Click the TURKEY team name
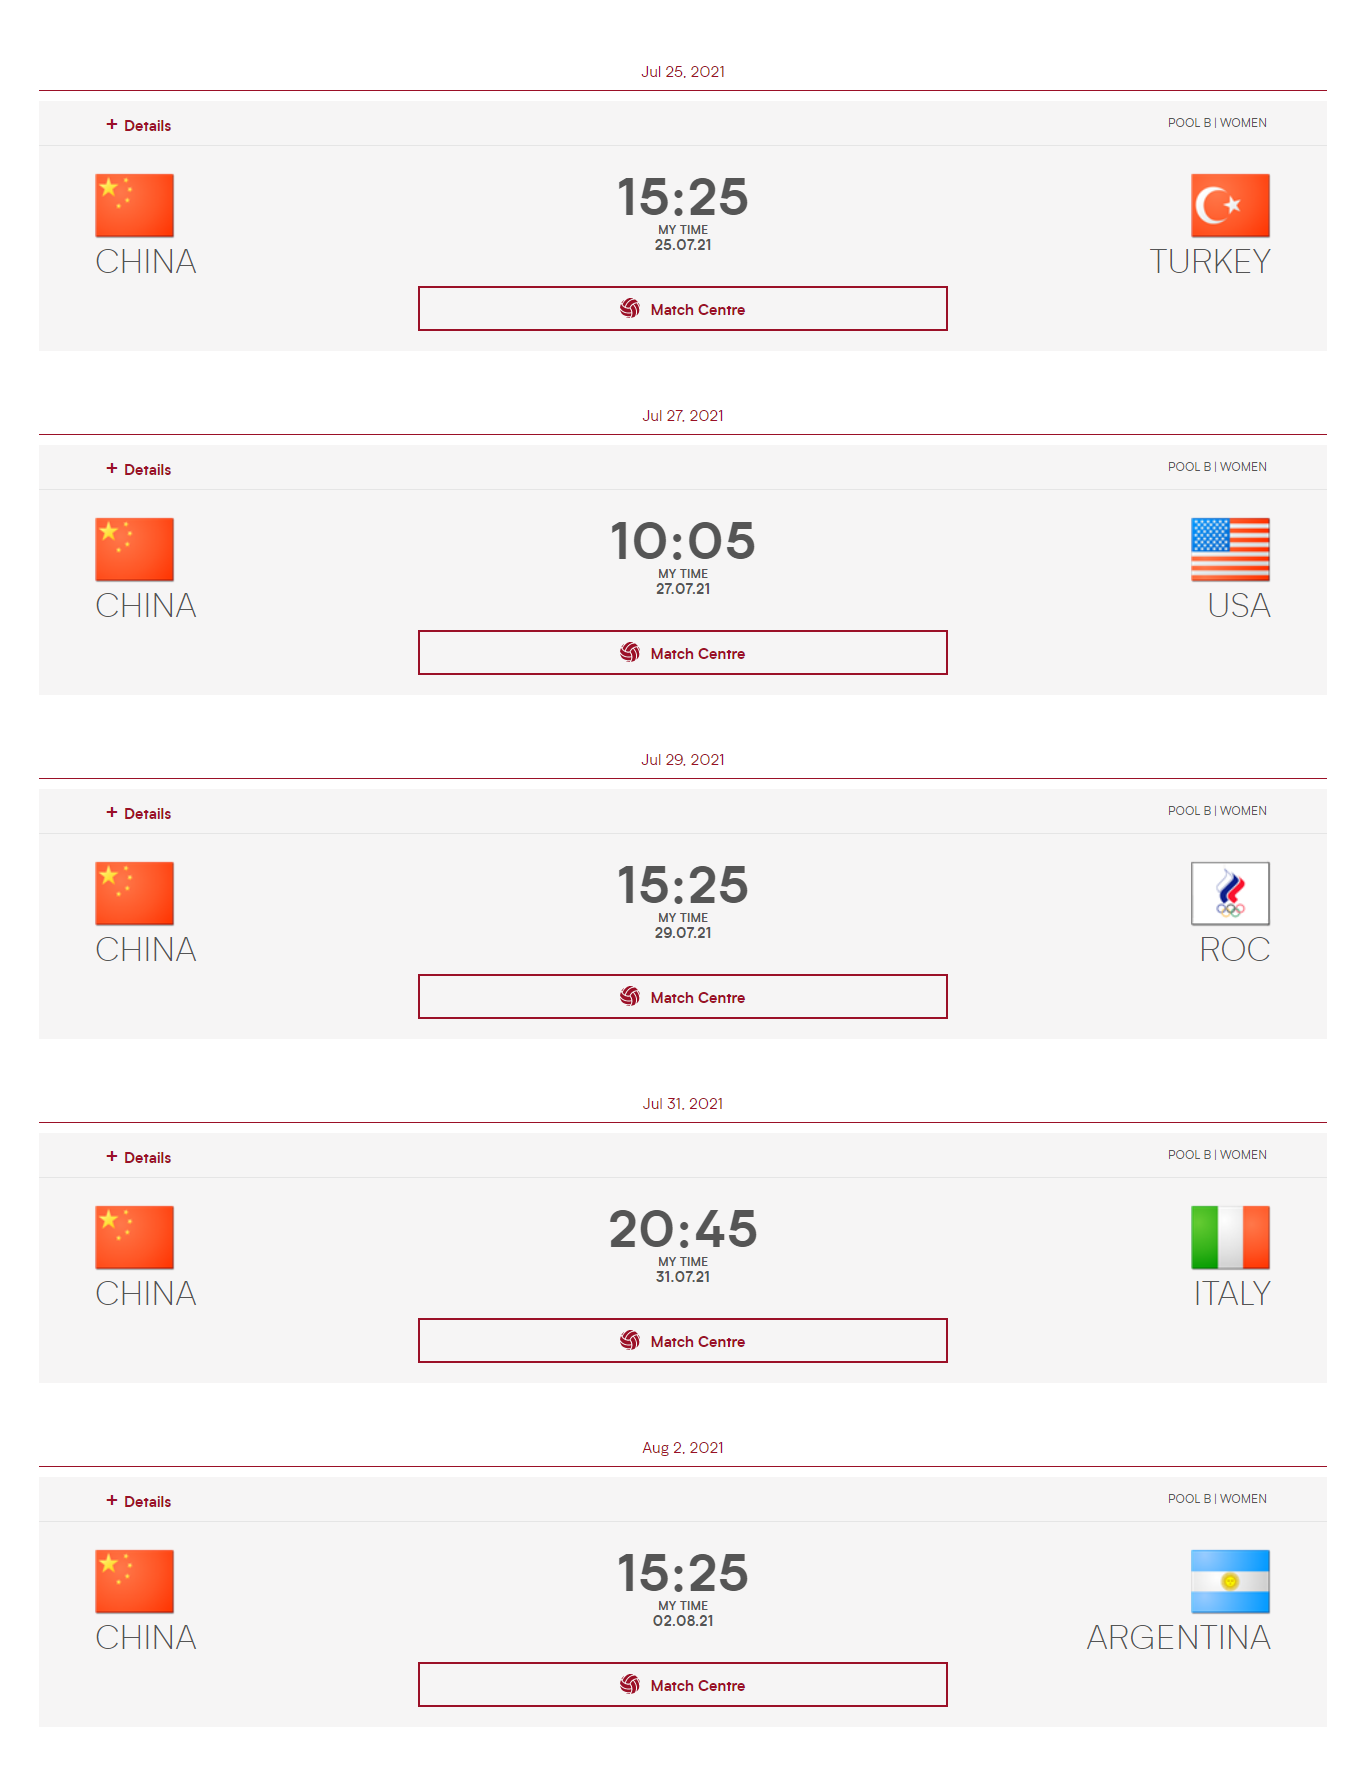Viewport: 1365px width, 1781px height. click(x=1209, y=262)
